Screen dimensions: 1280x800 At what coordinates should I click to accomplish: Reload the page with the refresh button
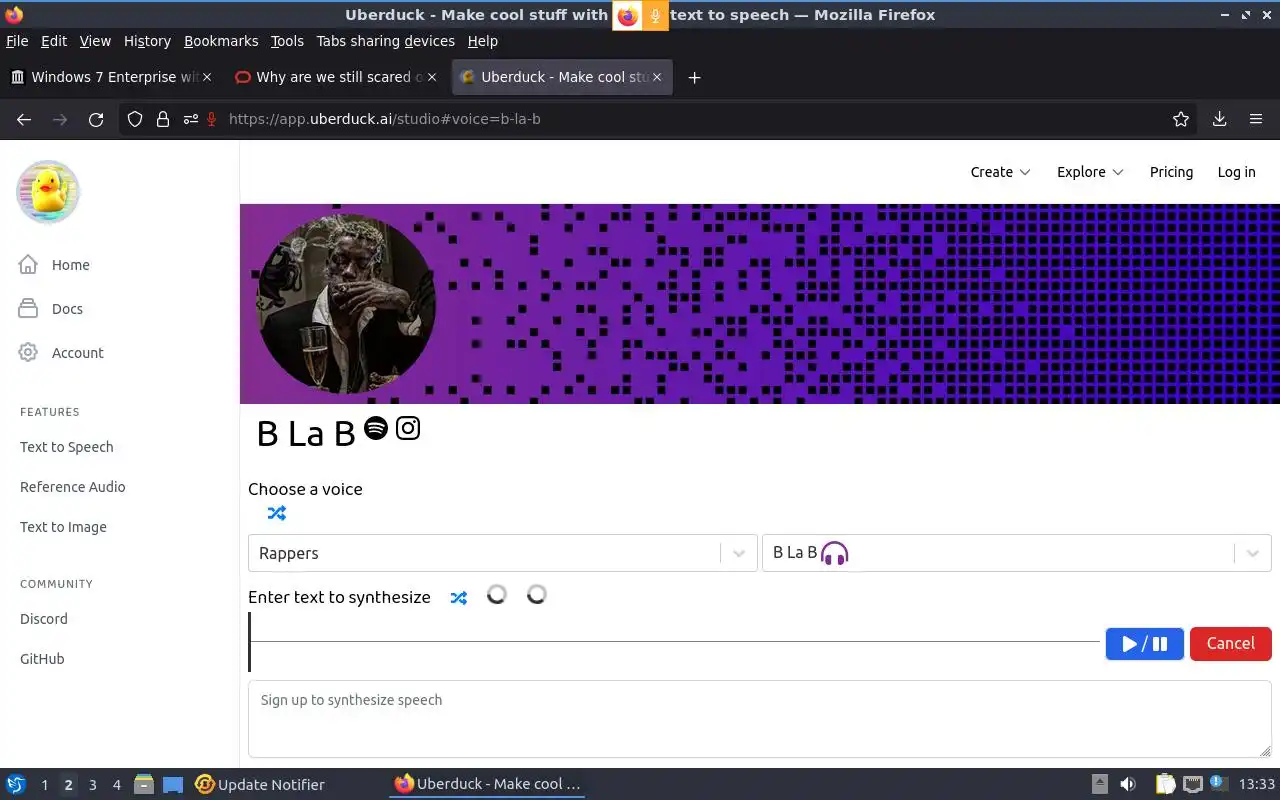tap(96, 119)
